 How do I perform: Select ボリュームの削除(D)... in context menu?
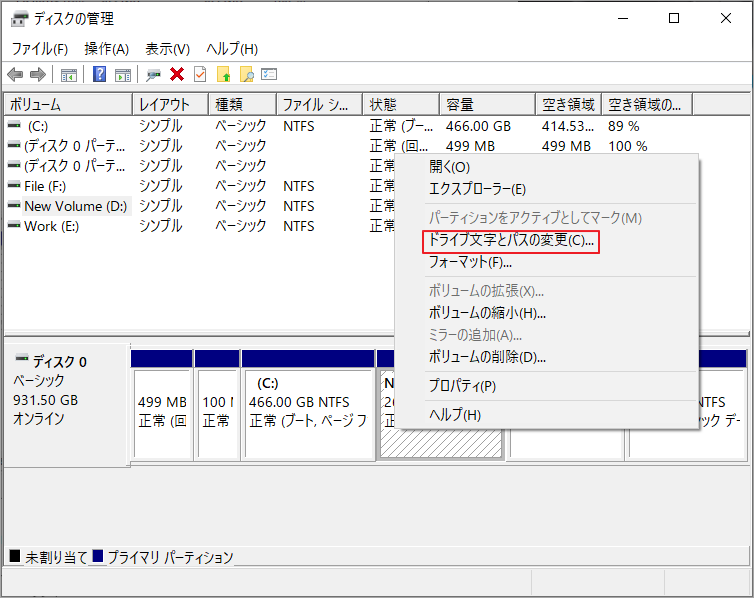click(x=487, y=357)
